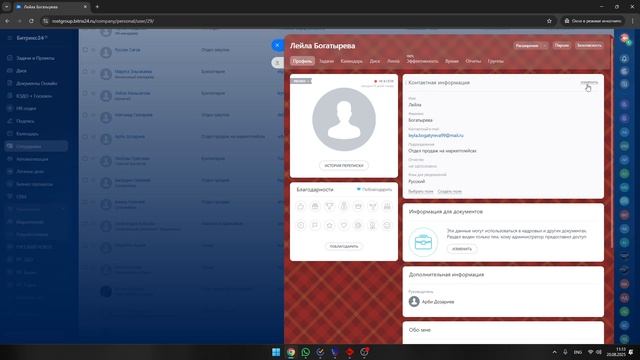Switch to the Профиль tab
The height and width of the screenshot is (360, 640).
302,61
